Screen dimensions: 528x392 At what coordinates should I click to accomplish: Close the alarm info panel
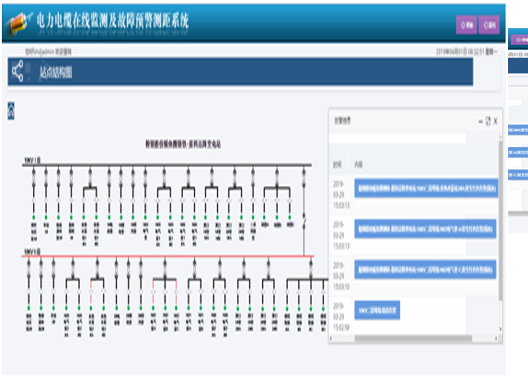coord(496,121)
